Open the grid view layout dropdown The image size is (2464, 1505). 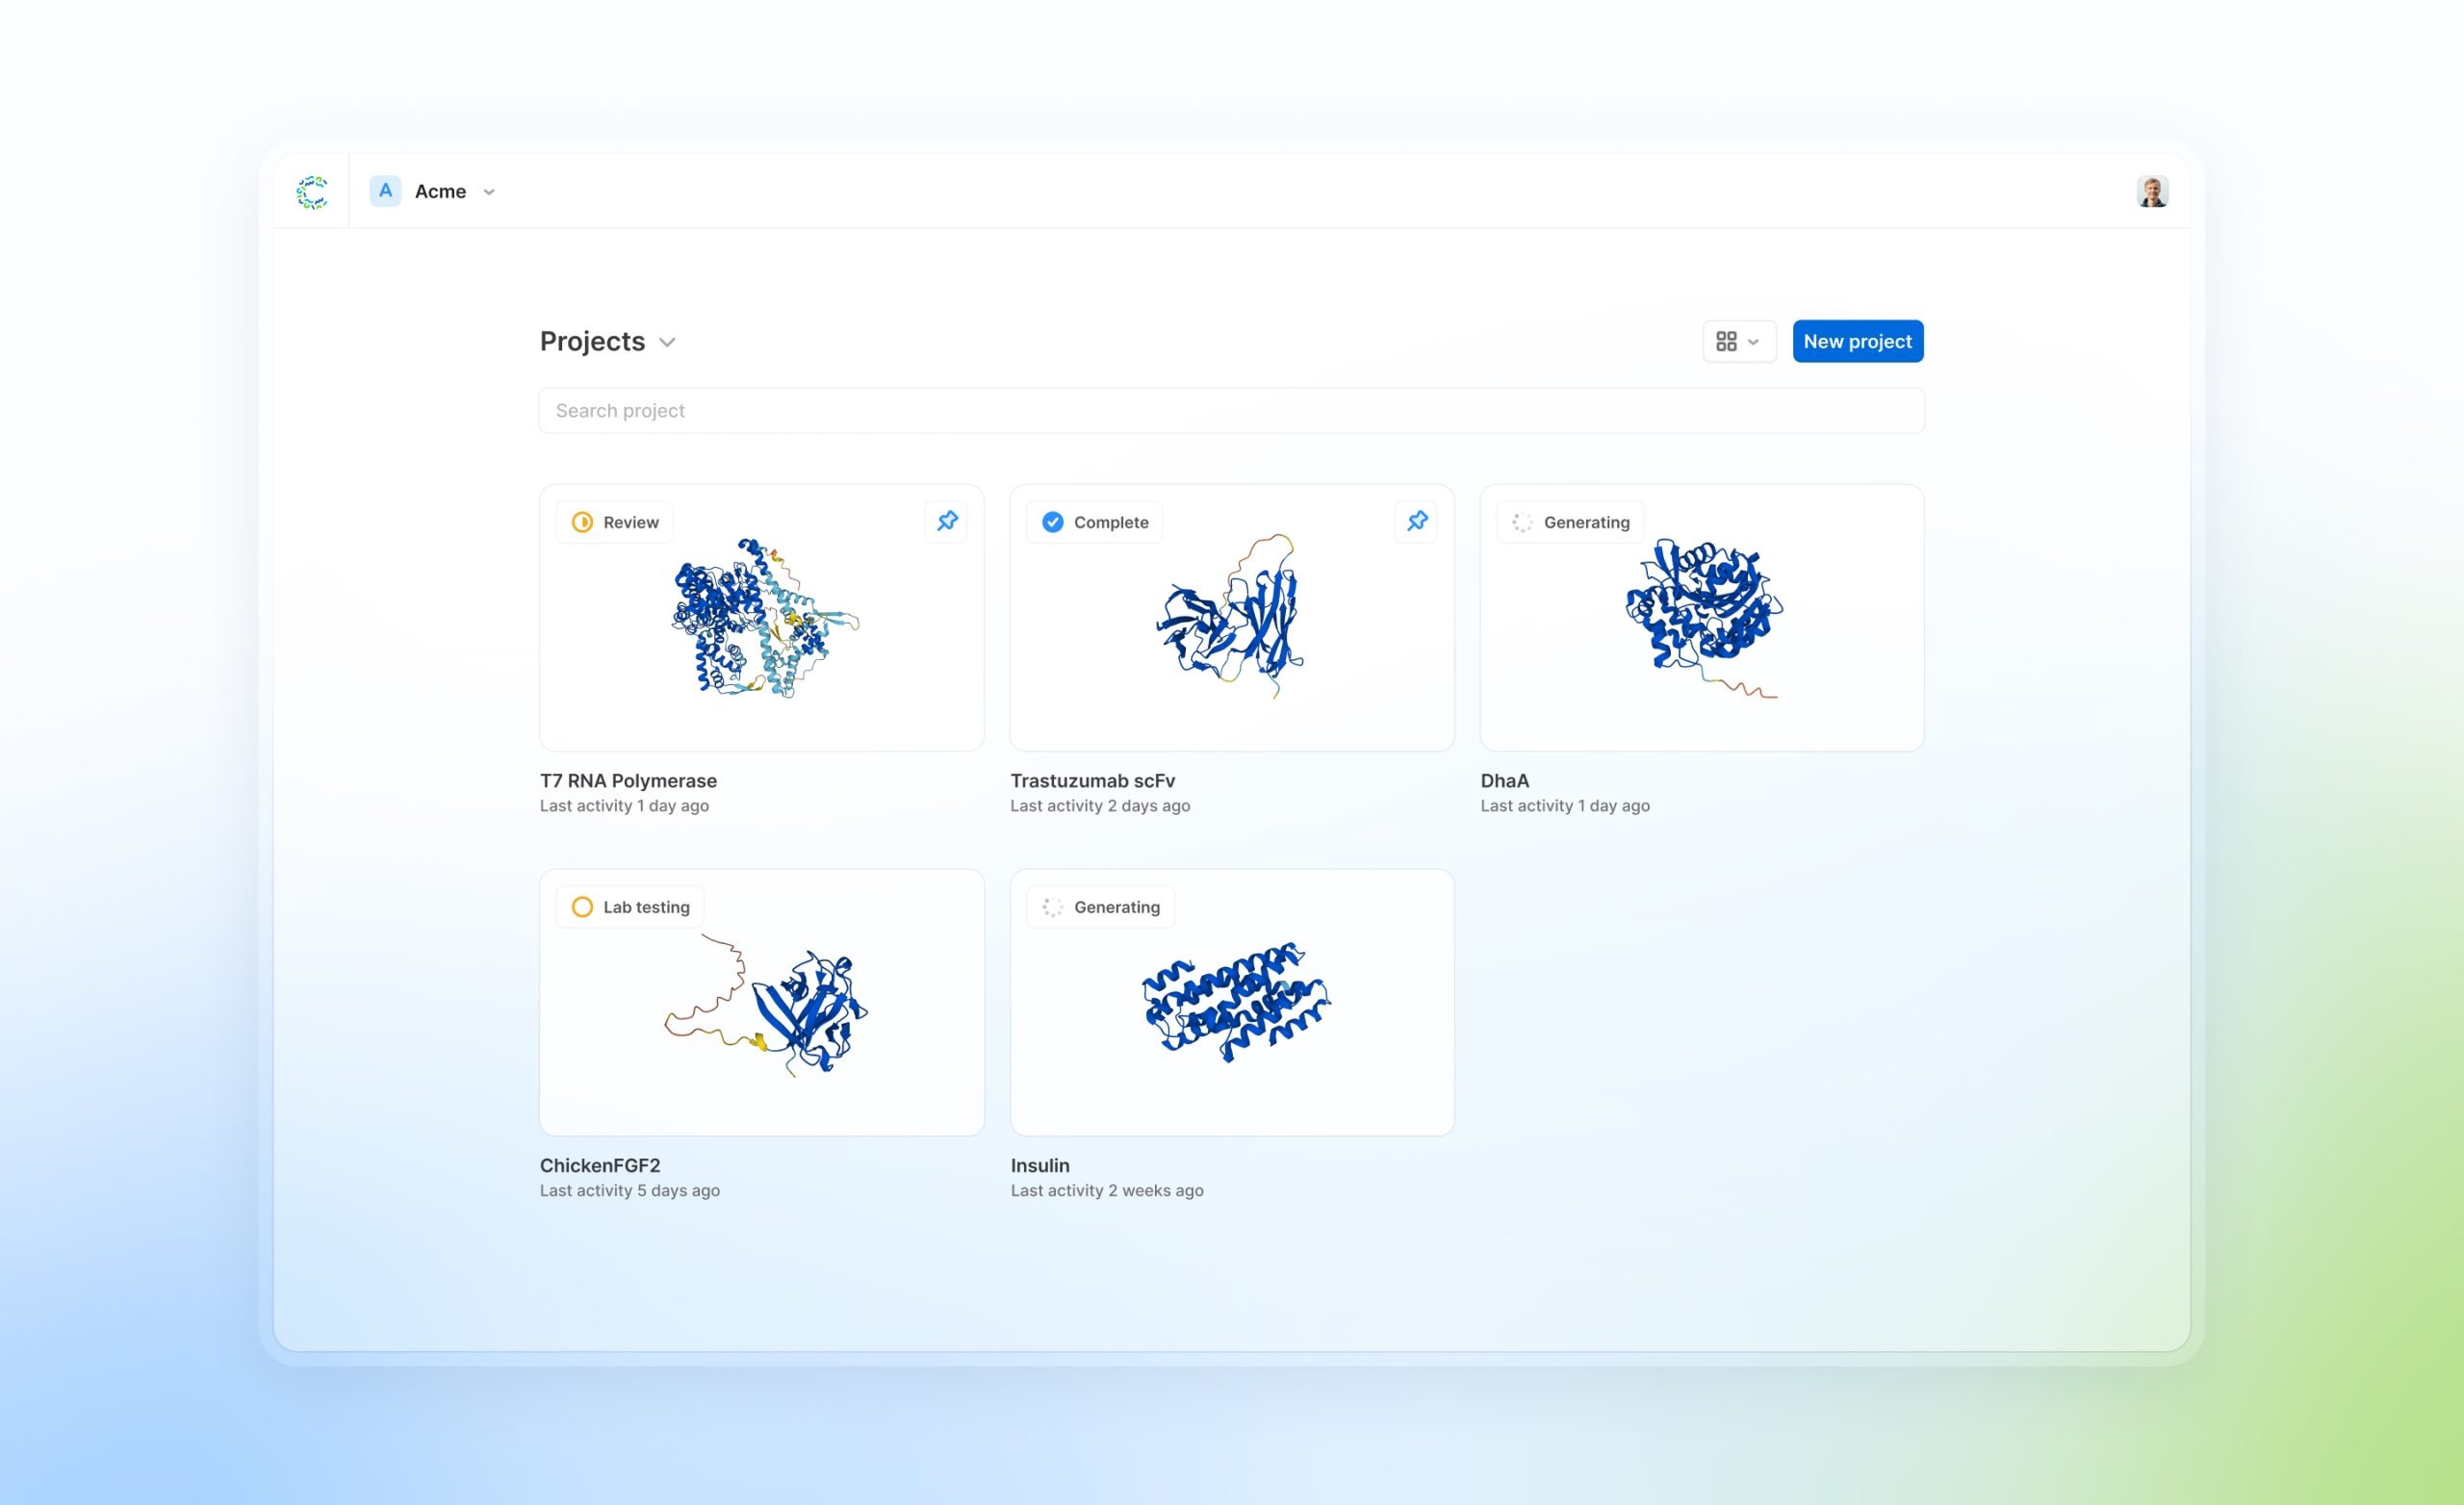(x=1738, y=342)
